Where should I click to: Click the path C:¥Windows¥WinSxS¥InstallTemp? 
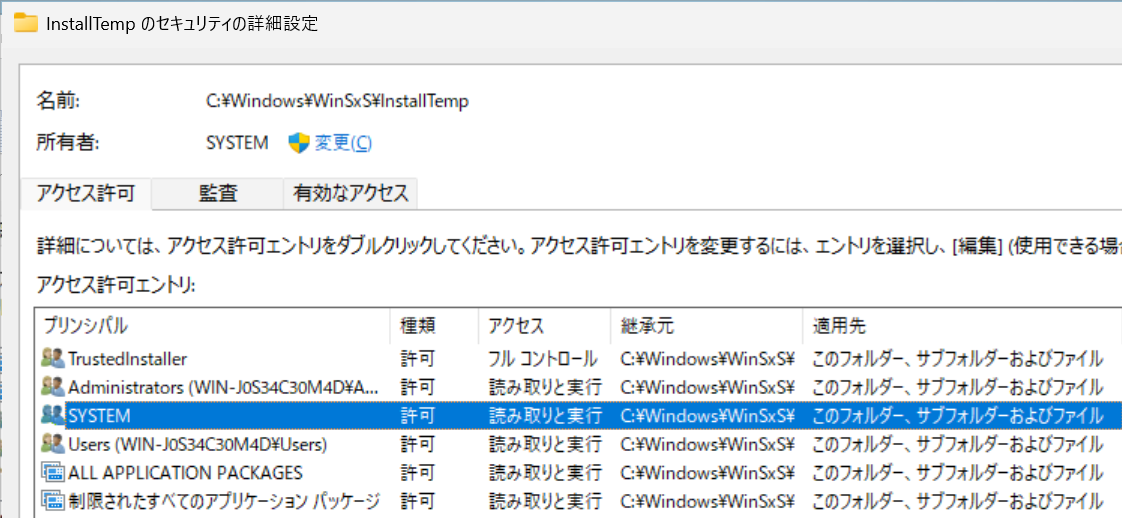tap(338, 102)
